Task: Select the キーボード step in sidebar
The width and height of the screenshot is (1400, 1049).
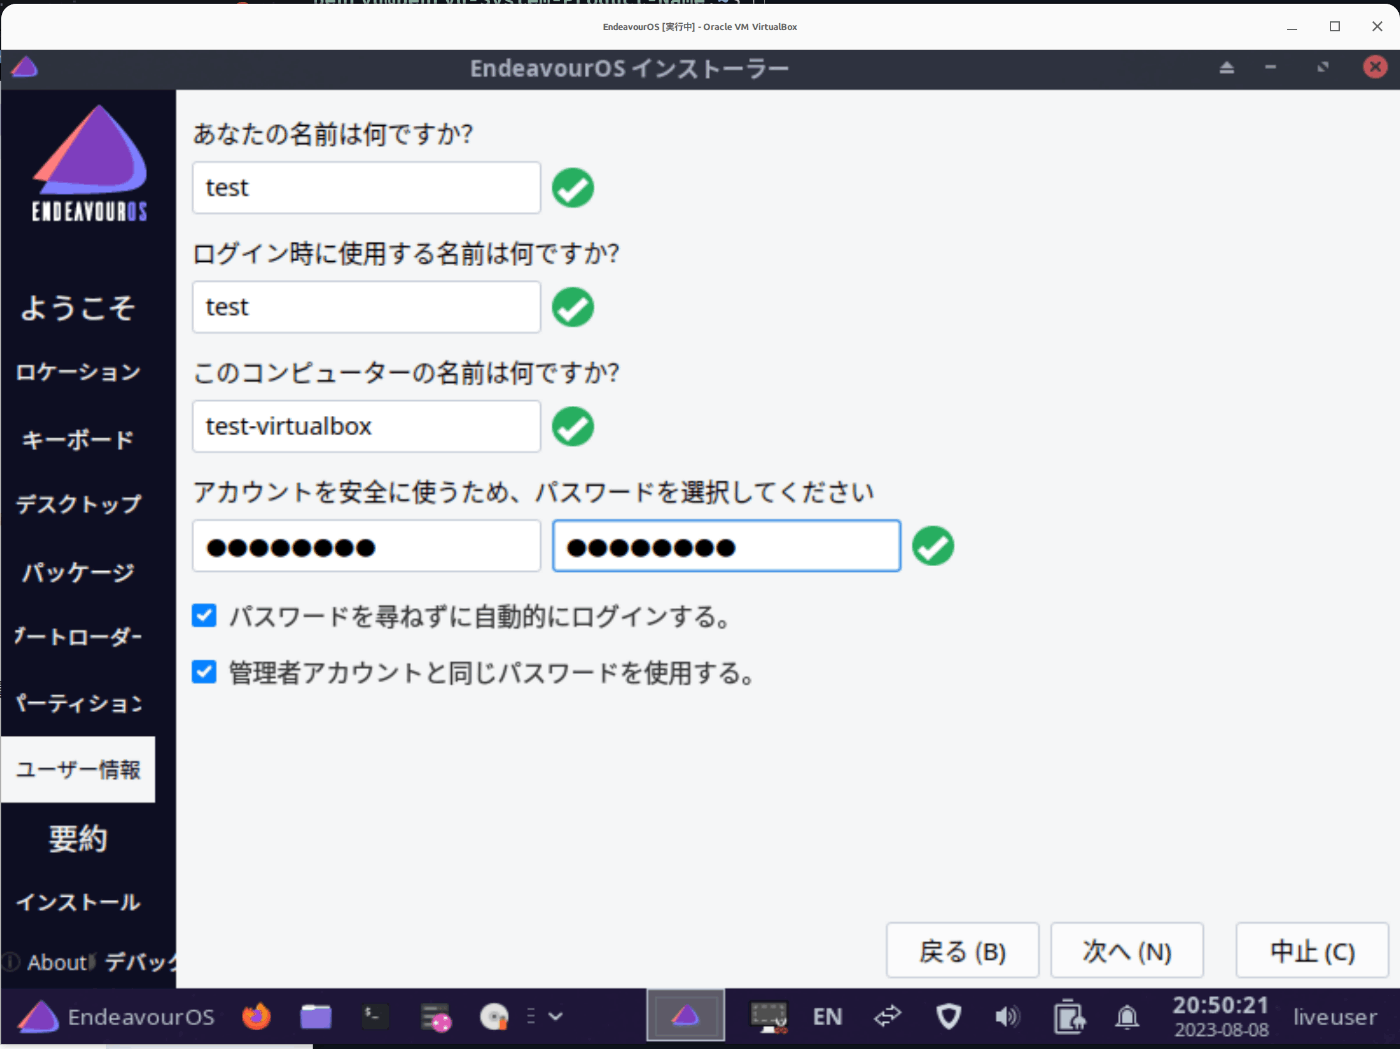Action: pyautogui.click(x=78, y=439)
